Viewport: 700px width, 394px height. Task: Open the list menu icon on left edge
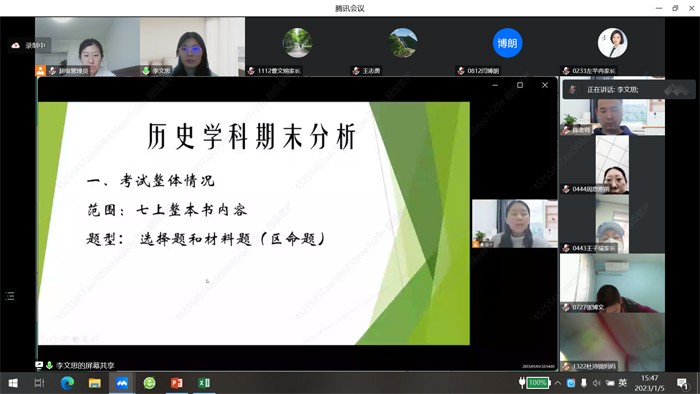10,296
